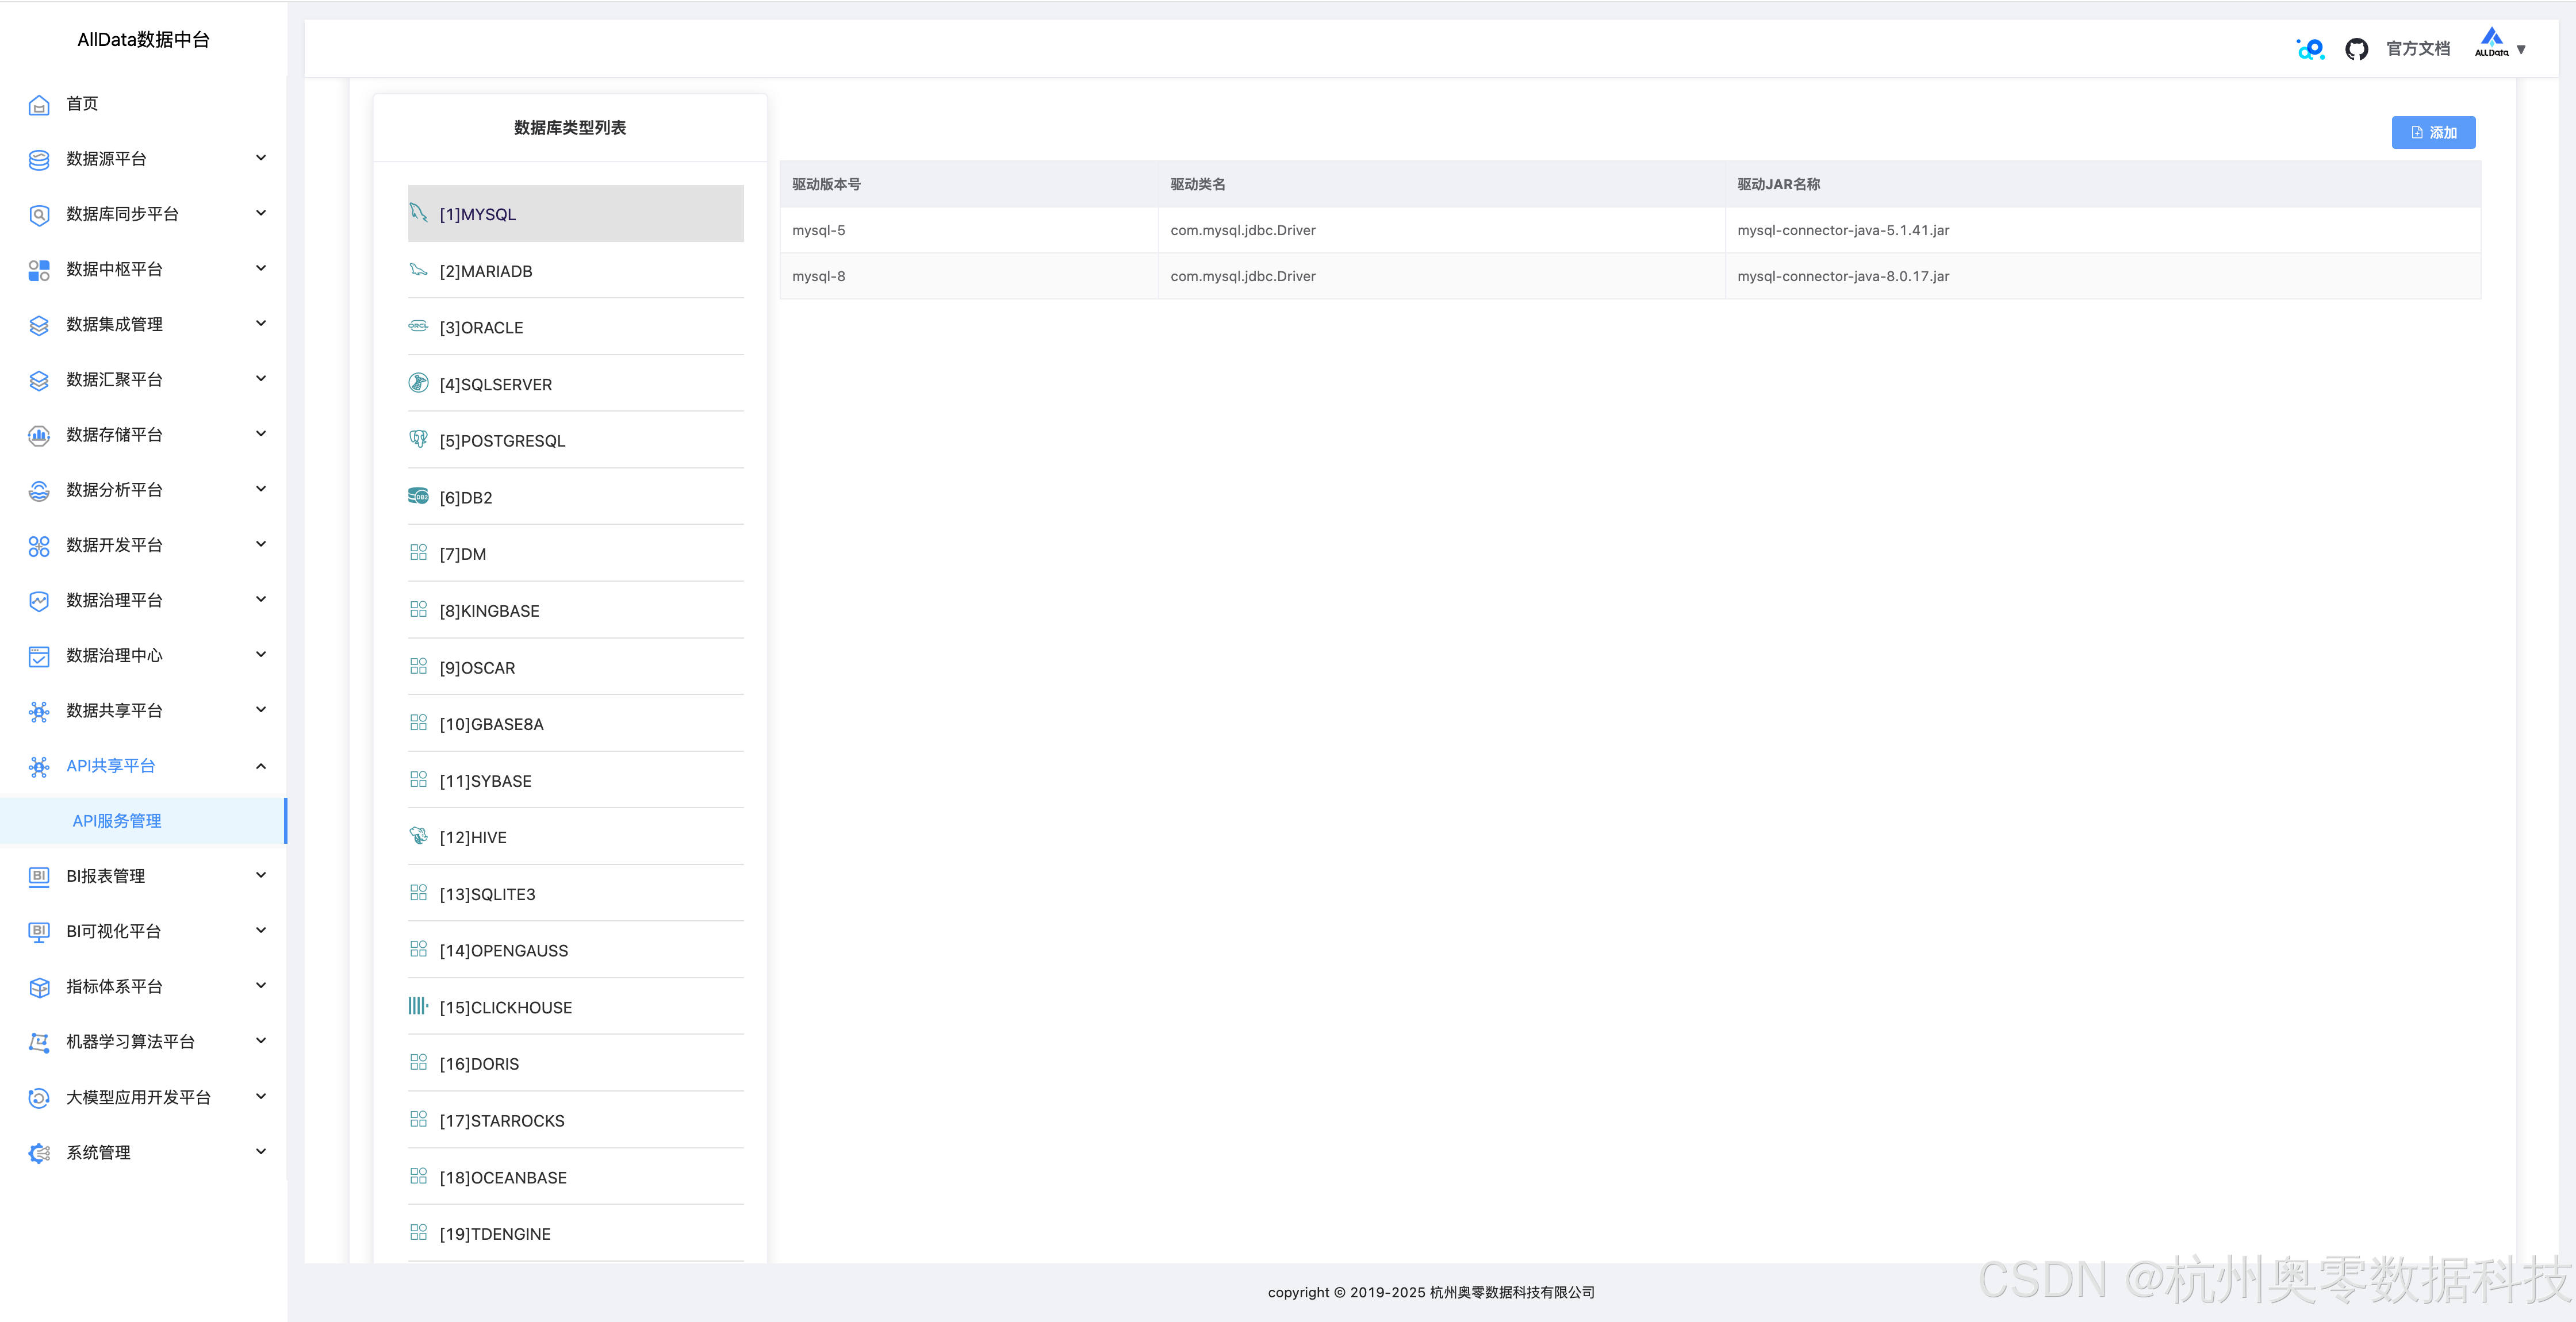Click the 系统管理 gear icon
The height and width of the screenshot is (1322, 2576).
click(x=39, y=1153)
